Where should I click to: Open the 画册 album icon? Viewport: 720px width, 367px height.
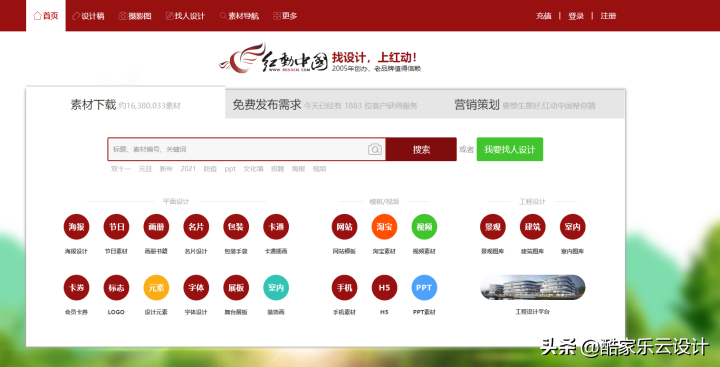click(156, 227)
